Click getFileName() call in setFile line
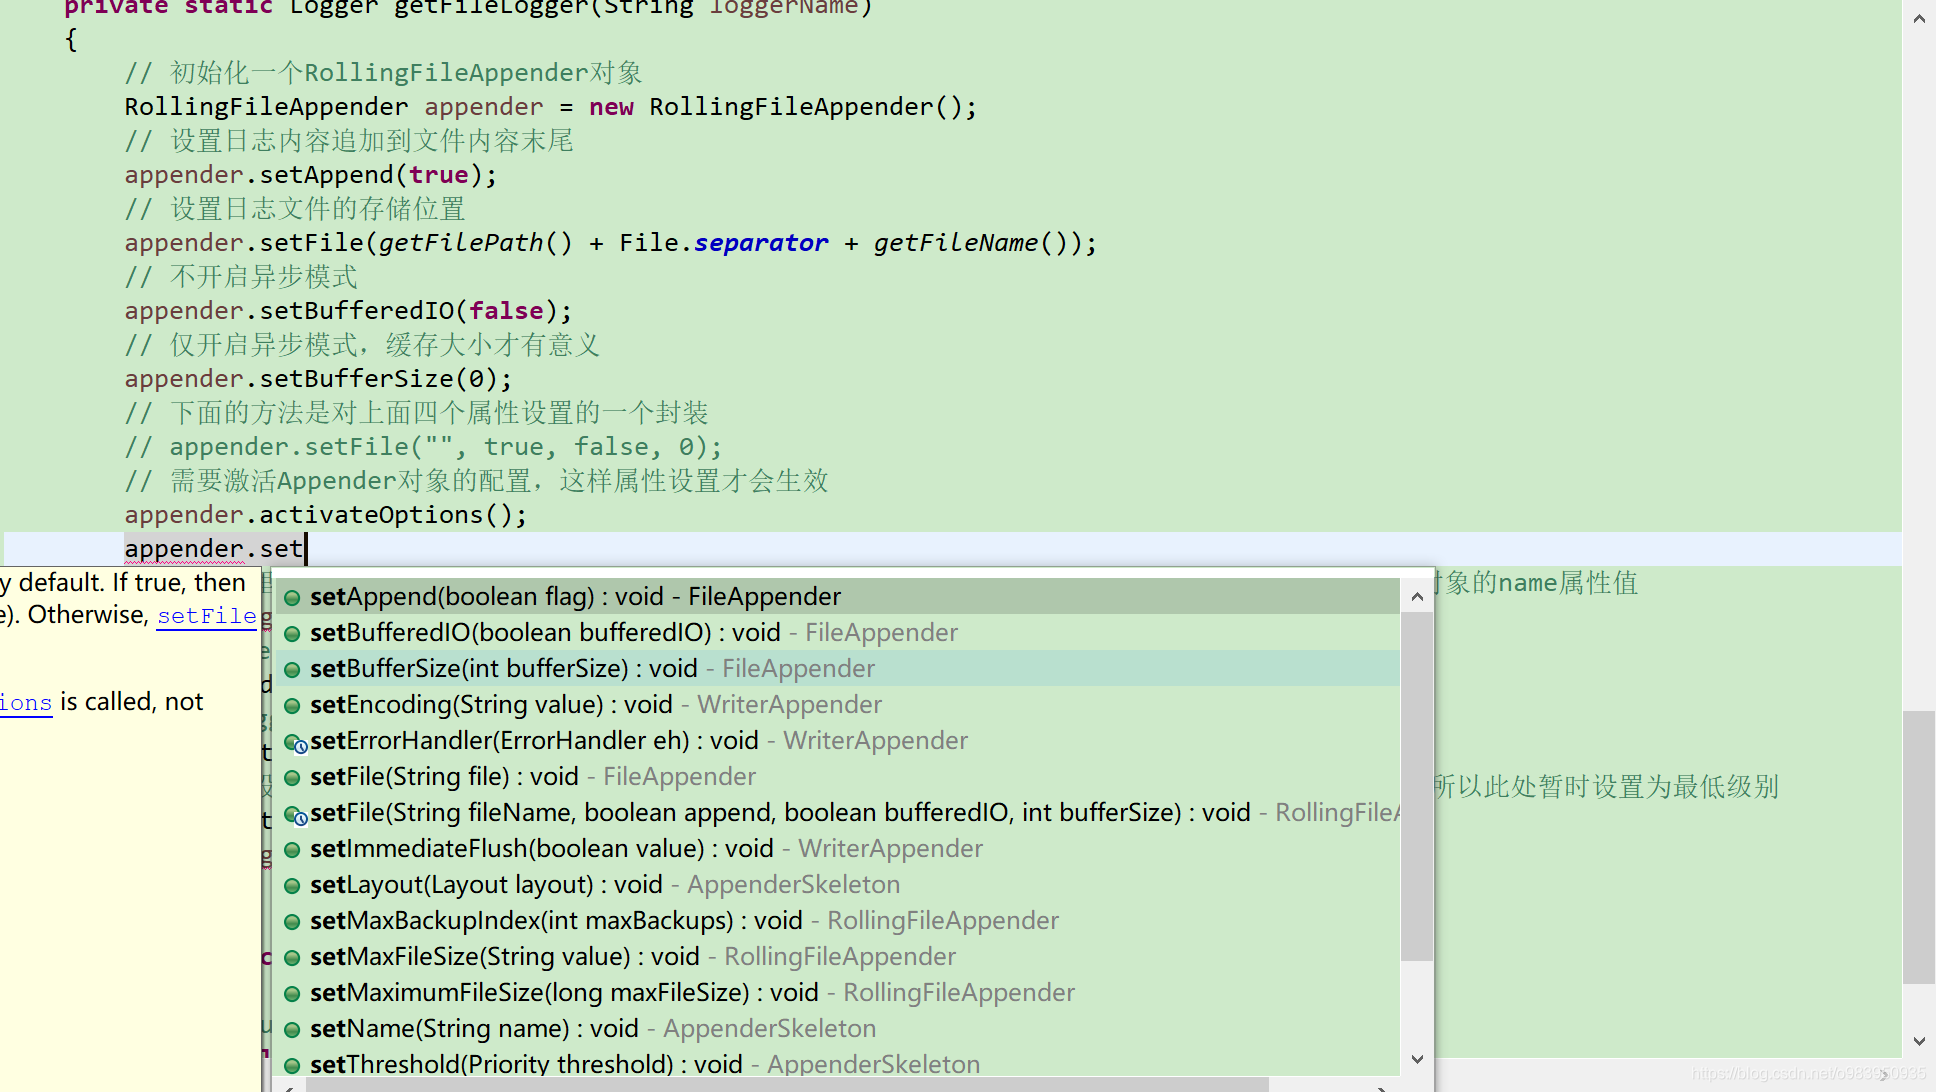The height and width of the screenshot is (1092, 1936). tap(970, 243)
